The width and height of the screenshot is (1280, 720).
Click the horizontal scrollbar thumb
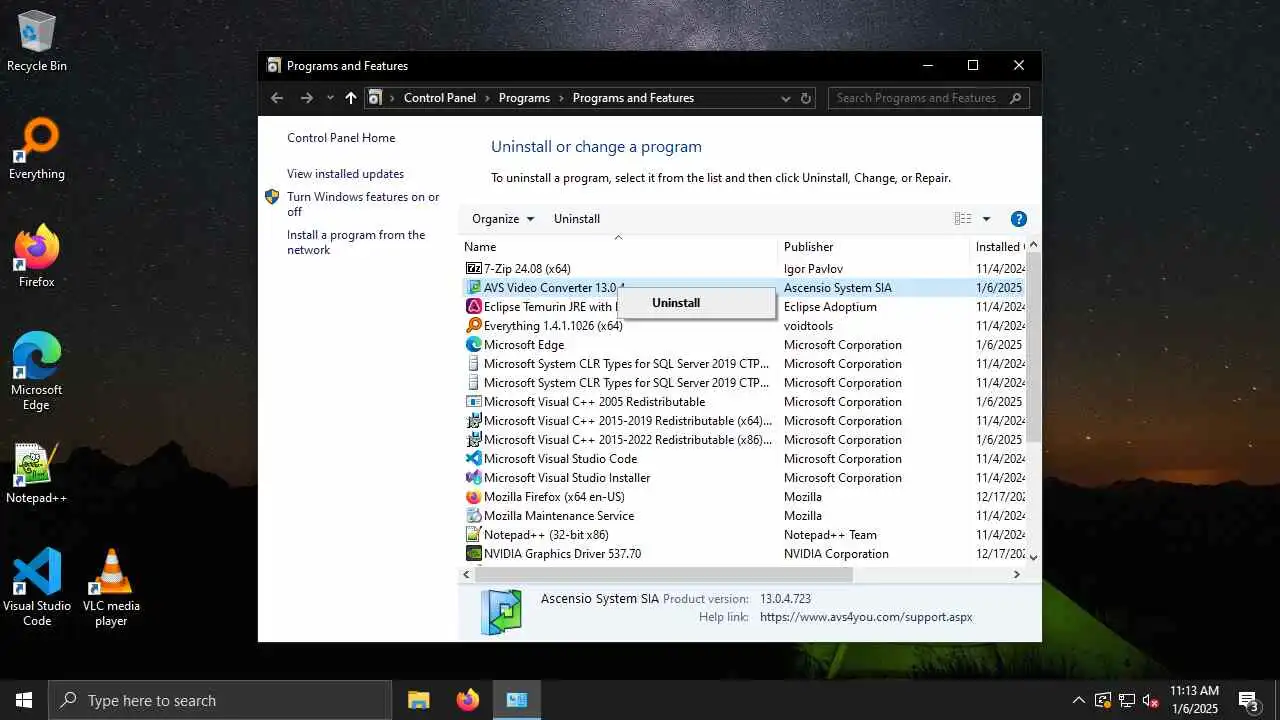[664, 575]
